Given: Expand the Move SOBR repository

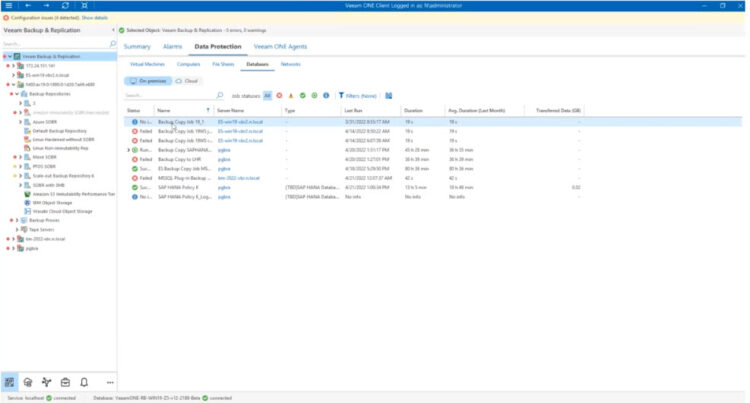Looking at the screenshot, I should 21,157.
